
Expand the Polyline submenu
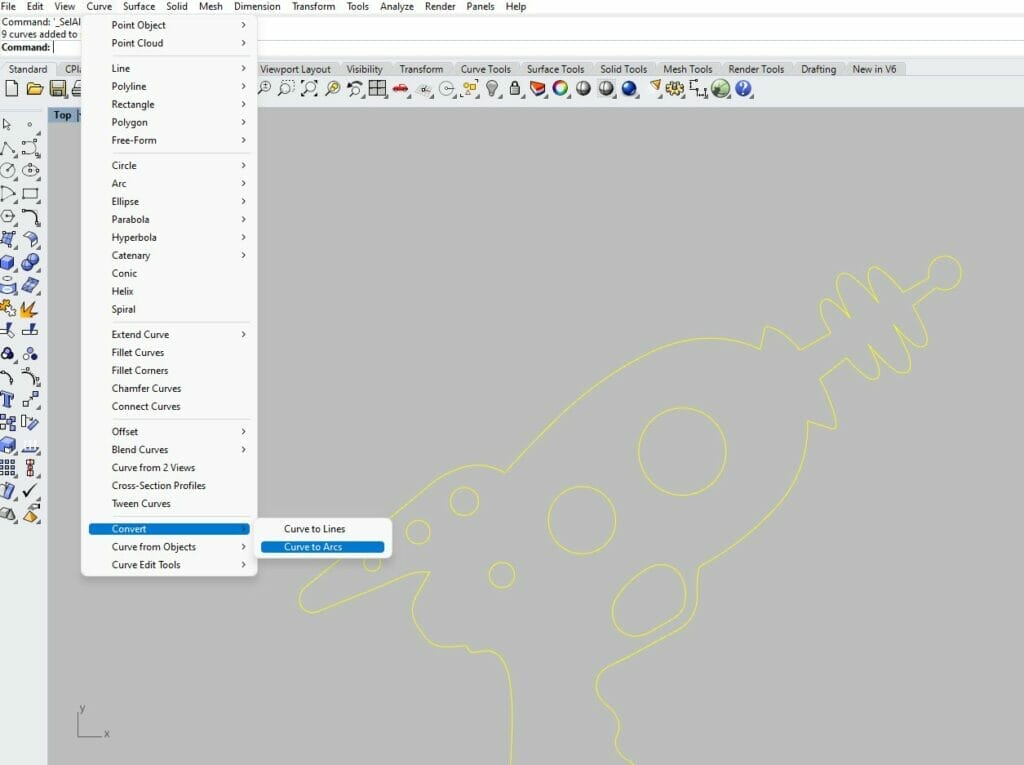click(x=169, y=86)
